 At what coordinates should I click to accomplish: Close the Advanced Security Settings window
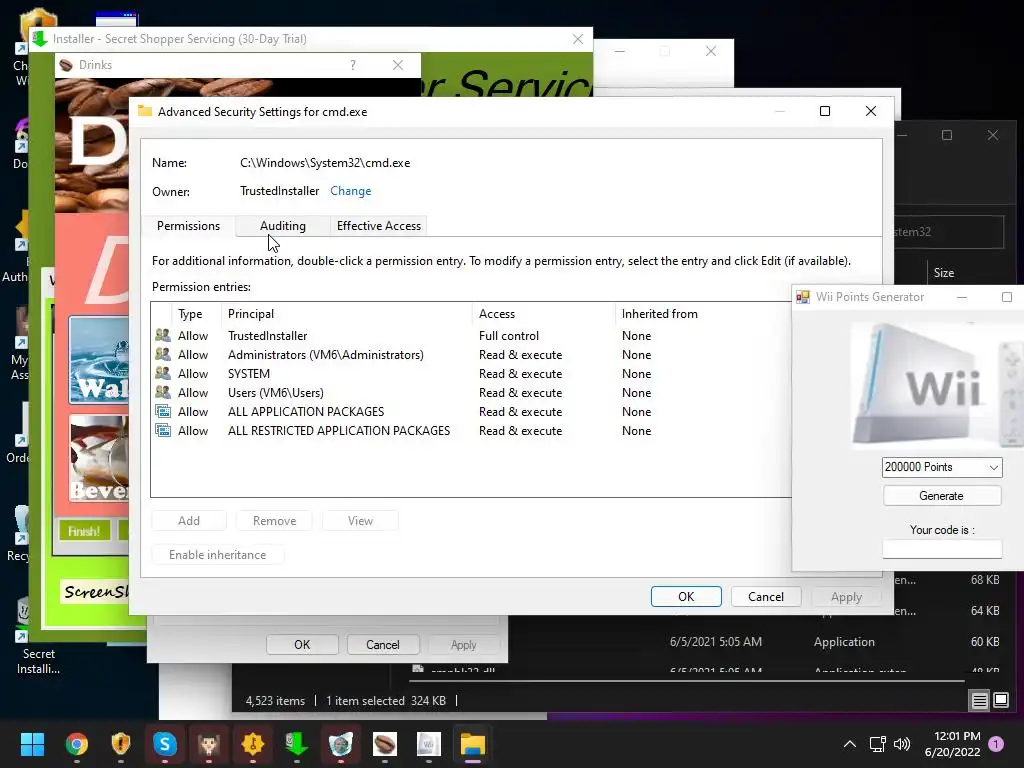coord(871,111)
